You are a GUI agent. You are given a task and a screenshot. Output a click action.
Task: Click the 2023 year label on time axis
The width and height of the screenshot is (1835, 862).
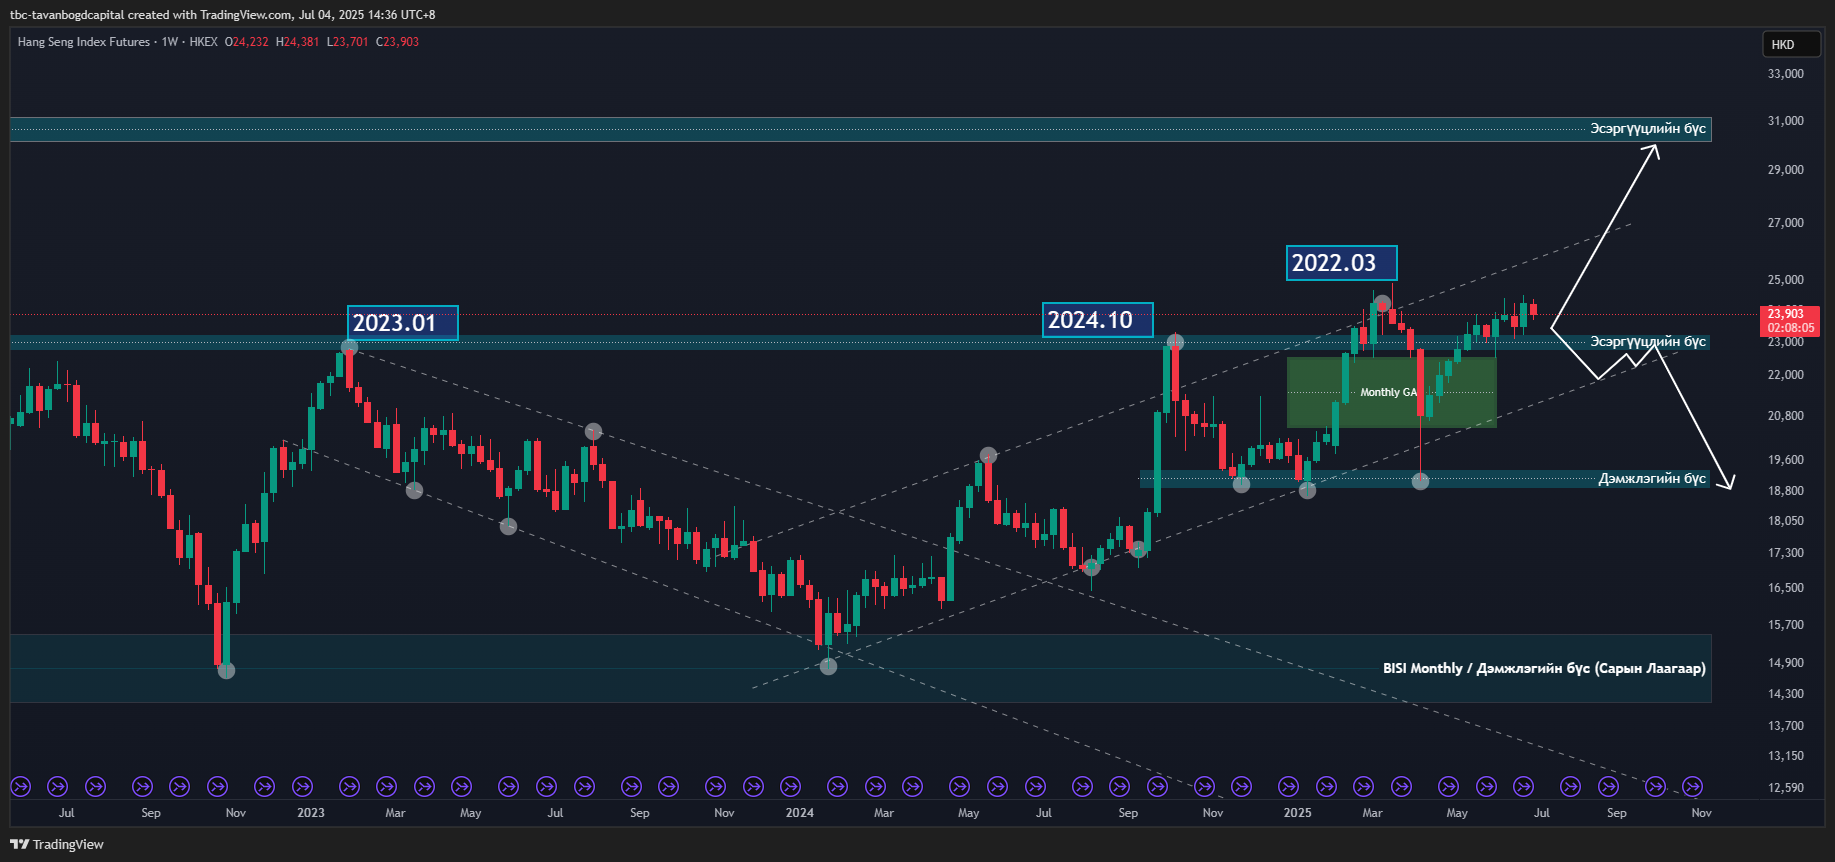tap(311, 813)
